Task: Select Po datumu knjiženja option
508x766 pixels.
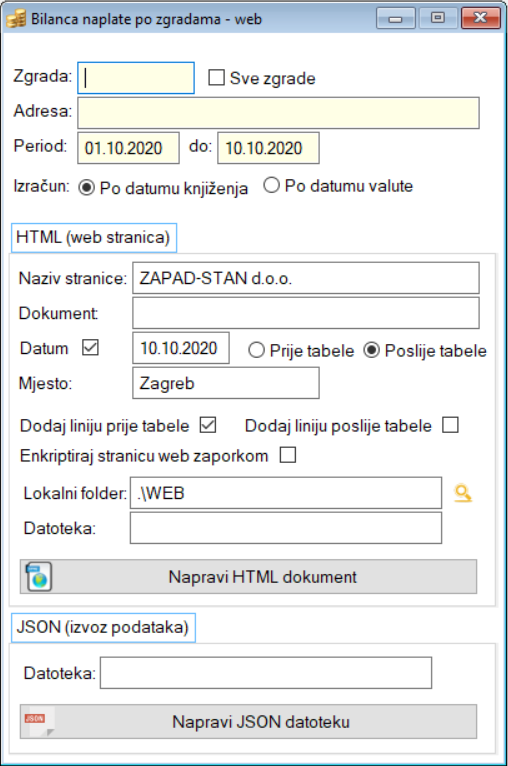Action: pos(86,188)
